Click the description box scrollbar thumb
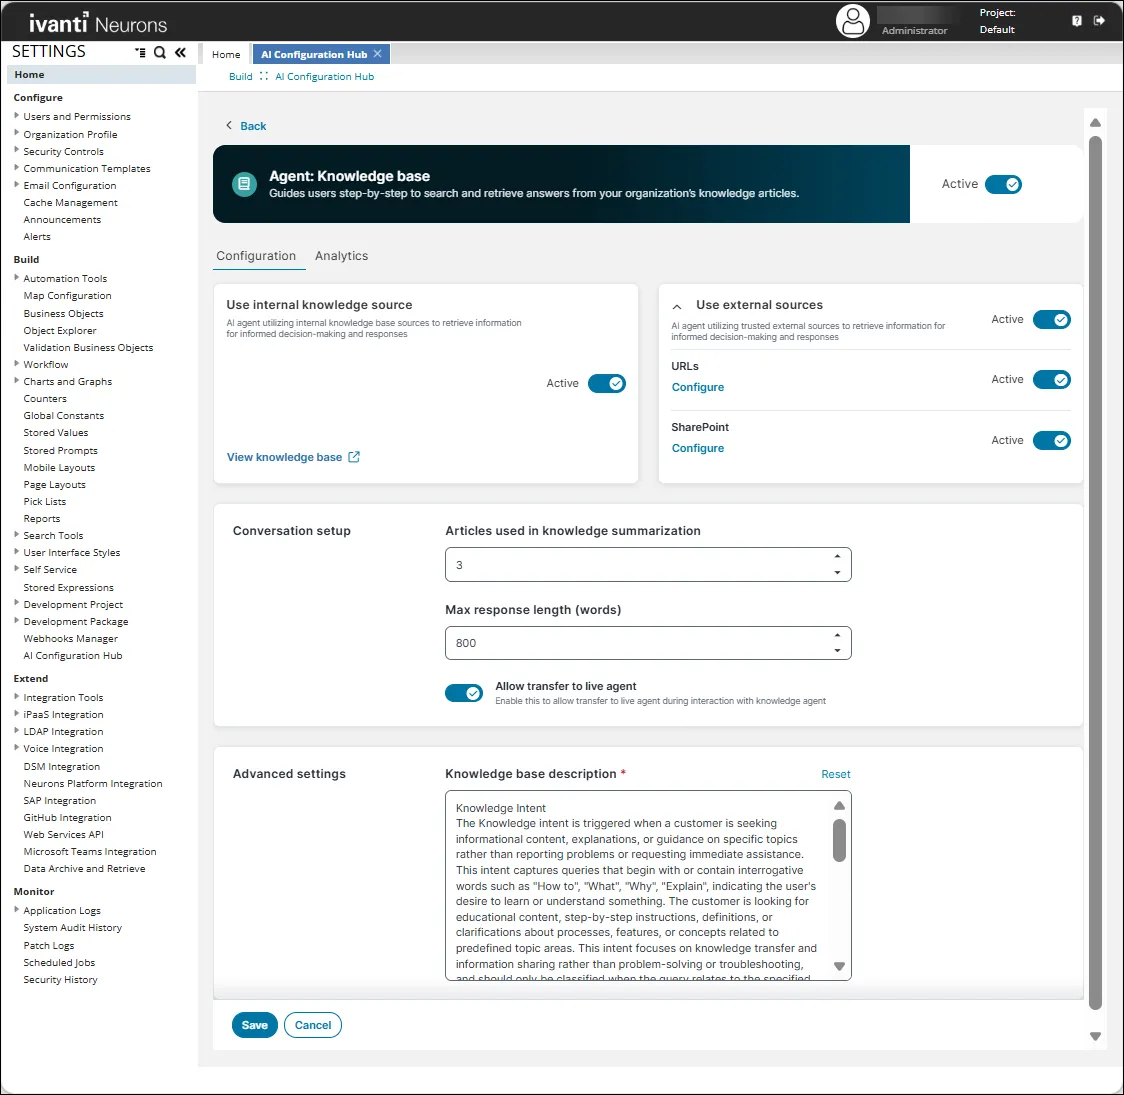 [839, 840]
